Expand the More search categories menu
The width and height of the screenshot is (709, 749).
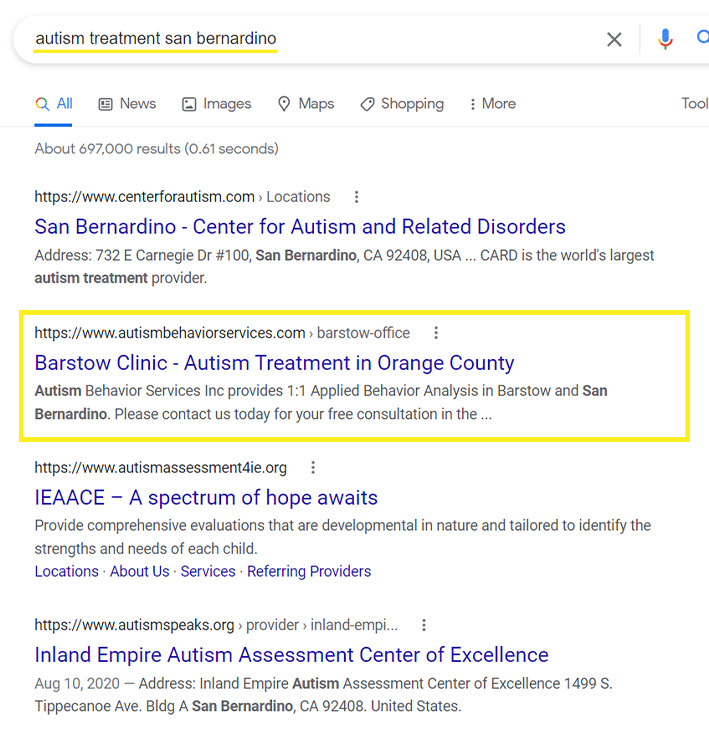point(493,104)
